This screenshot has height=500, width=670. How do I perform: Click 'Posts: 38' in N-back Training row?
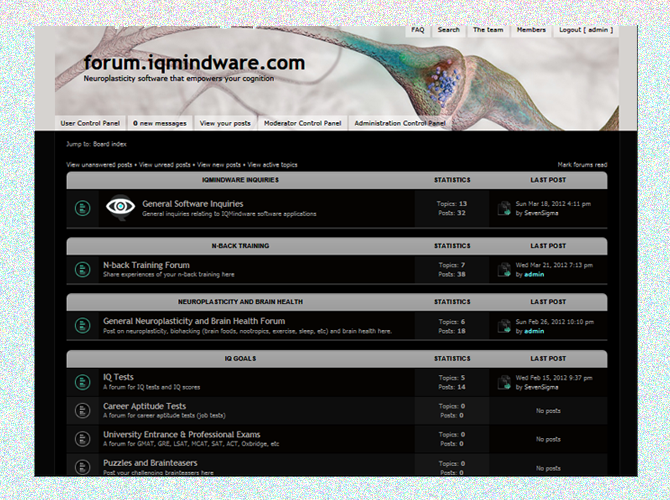(x=452, y=274)
